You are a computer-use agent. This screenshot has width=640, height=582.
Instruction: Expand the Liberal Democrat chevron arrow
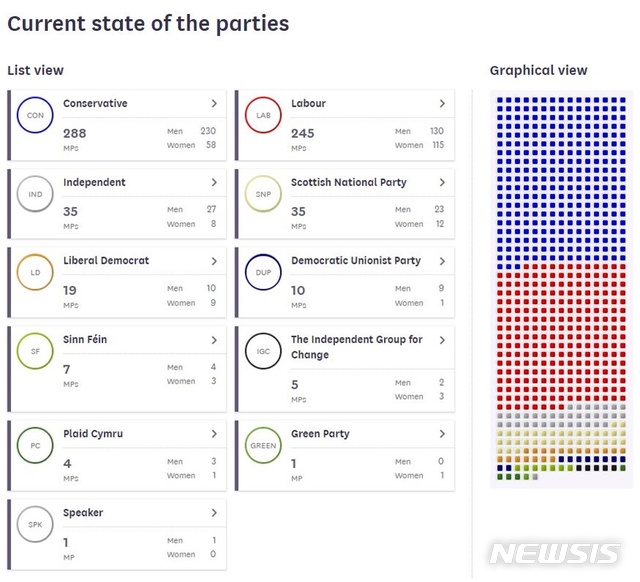214,261
